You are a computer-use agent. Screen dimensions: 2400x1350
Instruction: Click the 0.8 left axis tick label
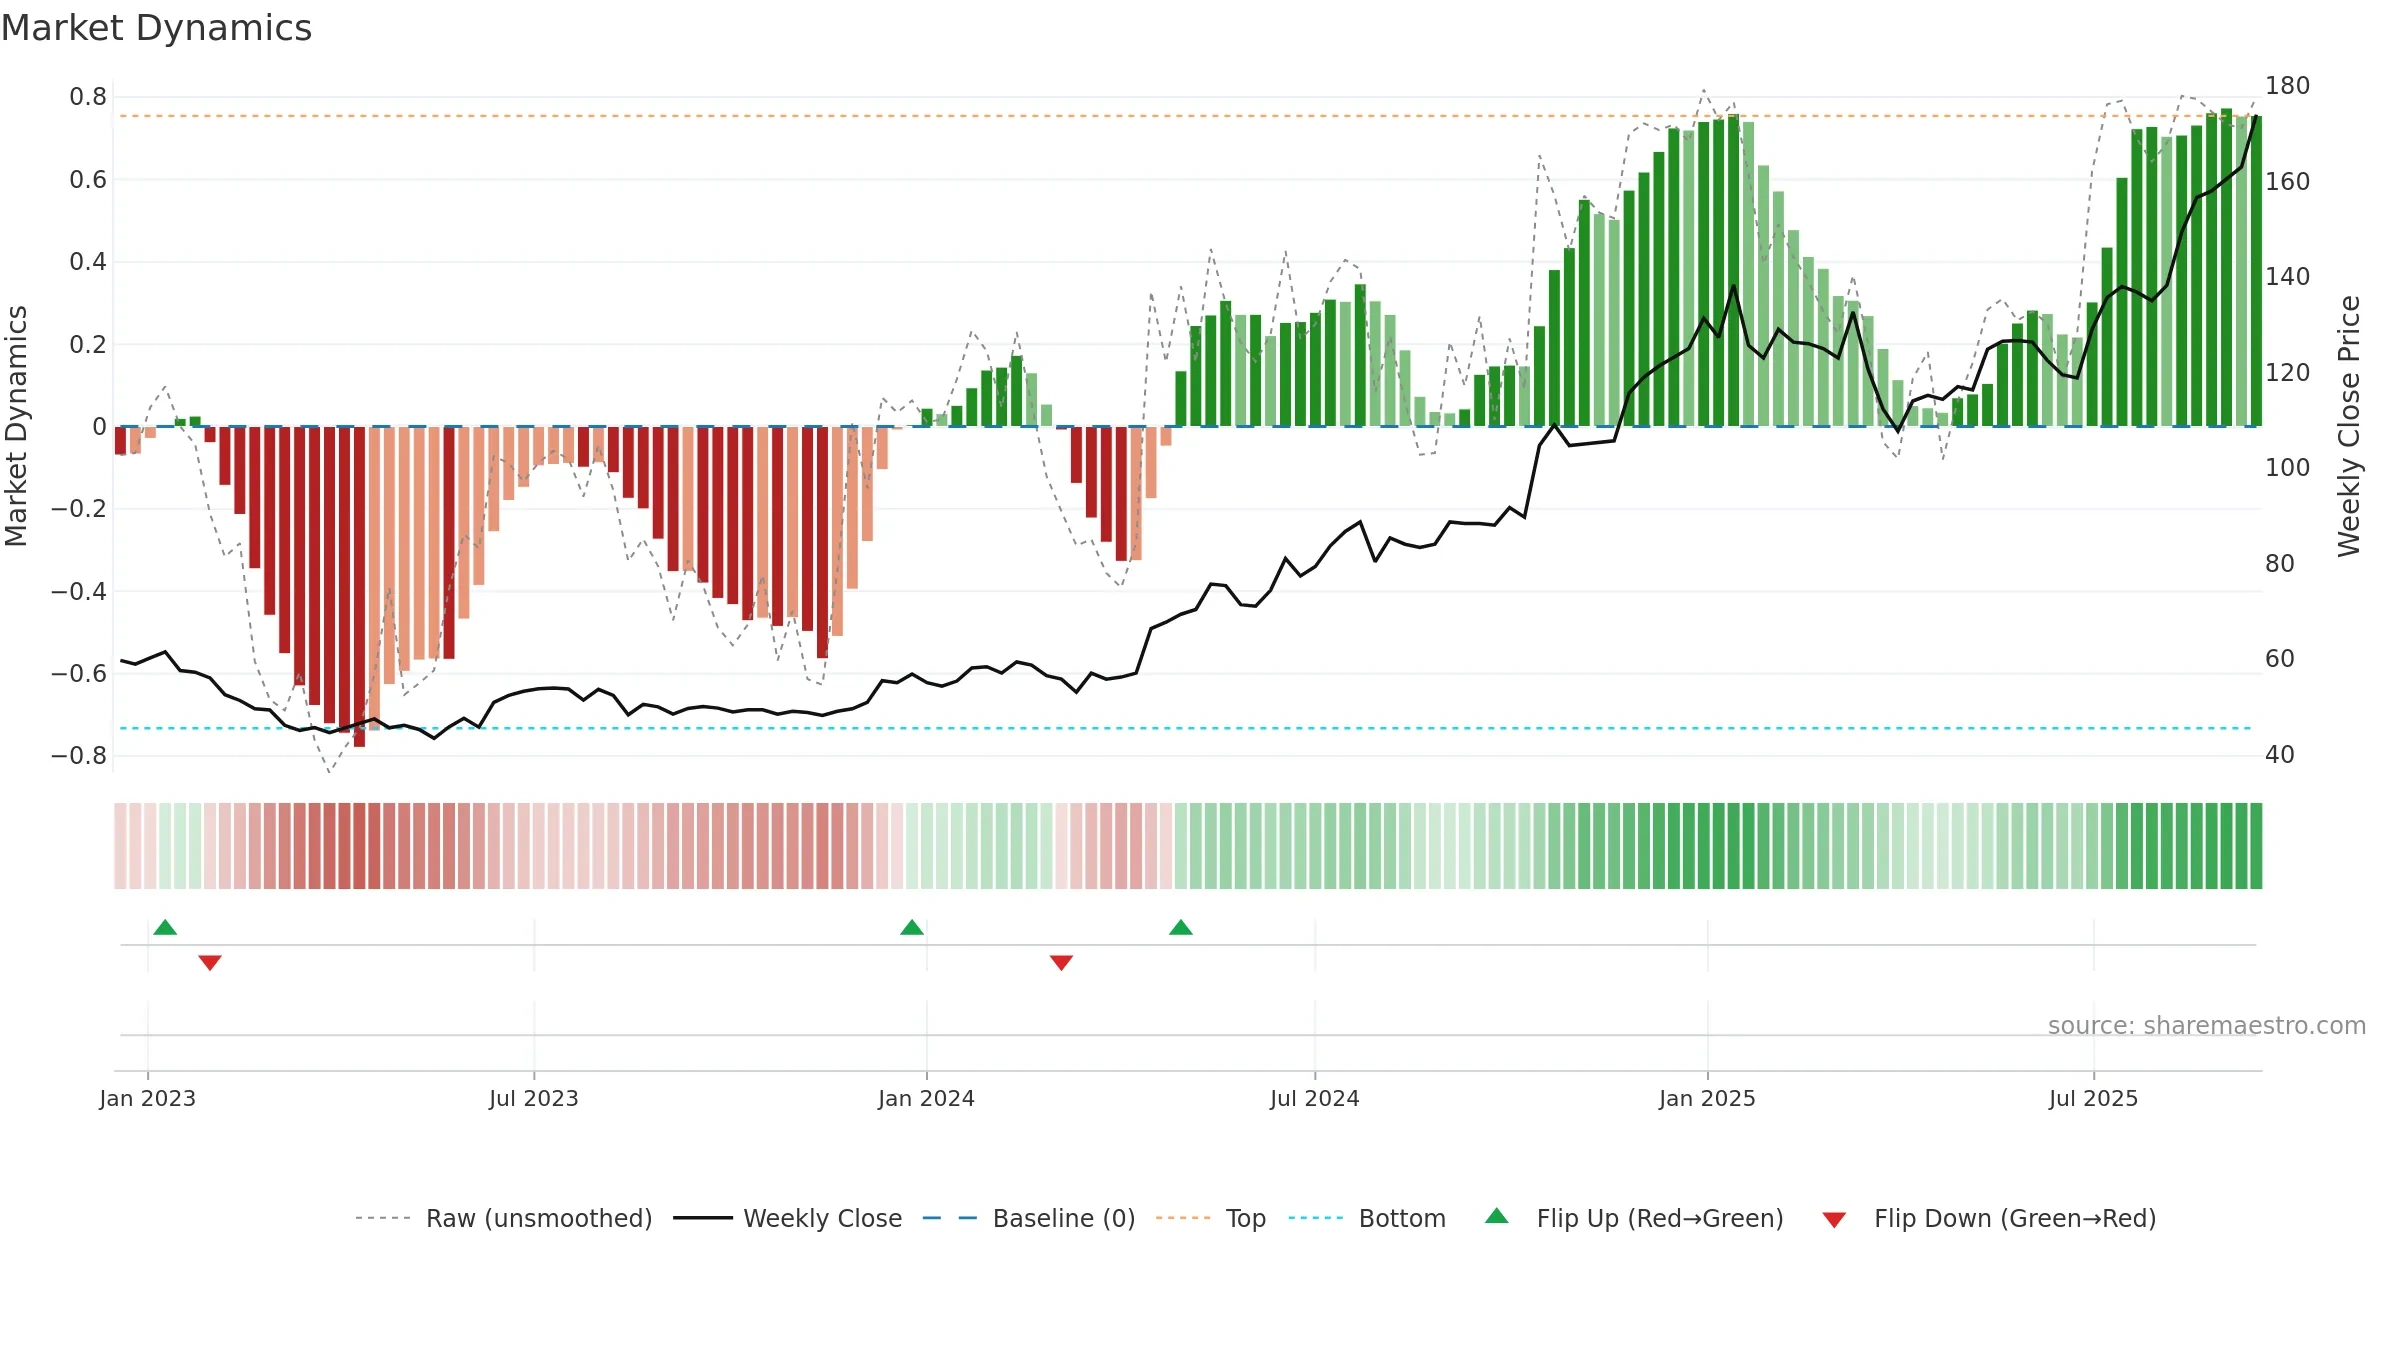click(x=88, y=97)
